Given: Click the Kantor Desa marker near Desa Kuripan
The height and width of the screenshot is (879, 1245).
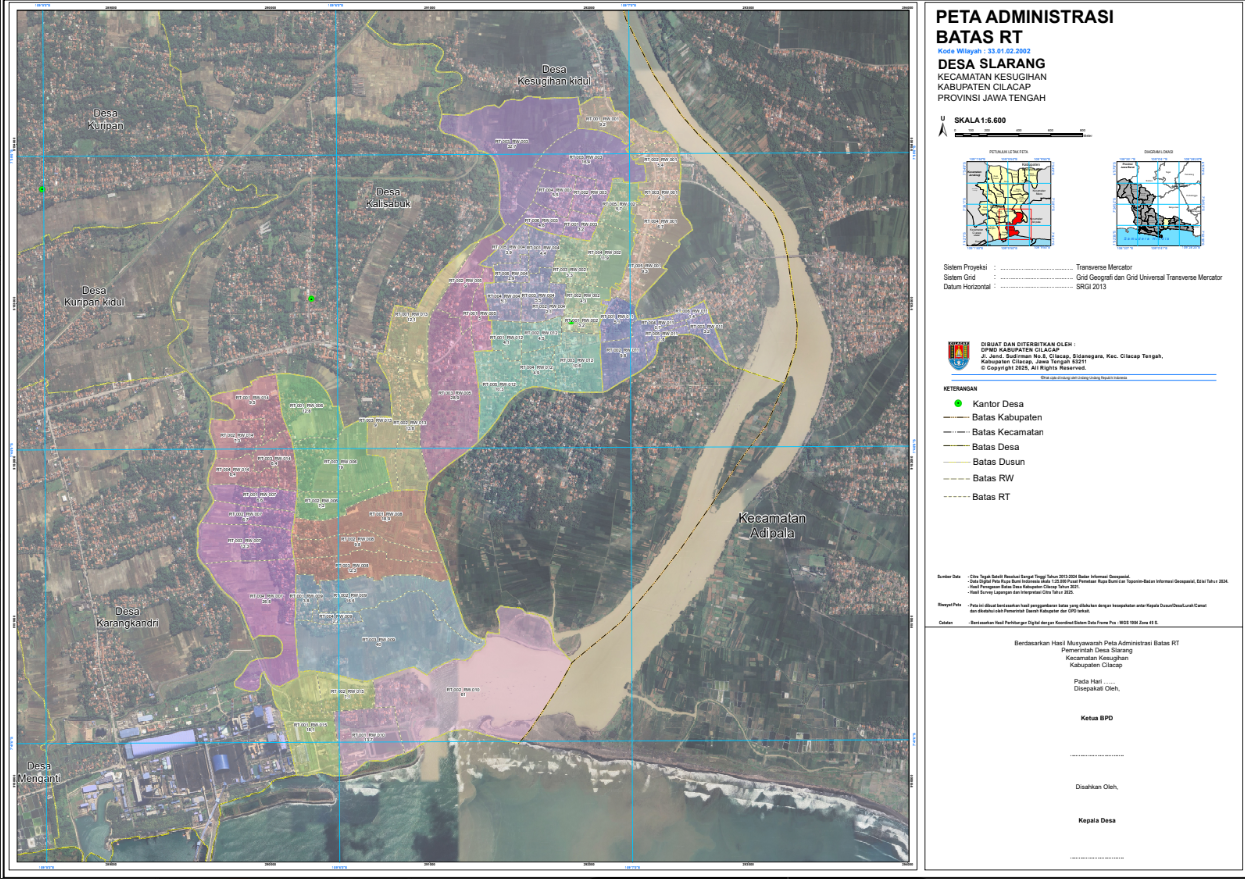Looking at the screenshot, I should [42, 189].
